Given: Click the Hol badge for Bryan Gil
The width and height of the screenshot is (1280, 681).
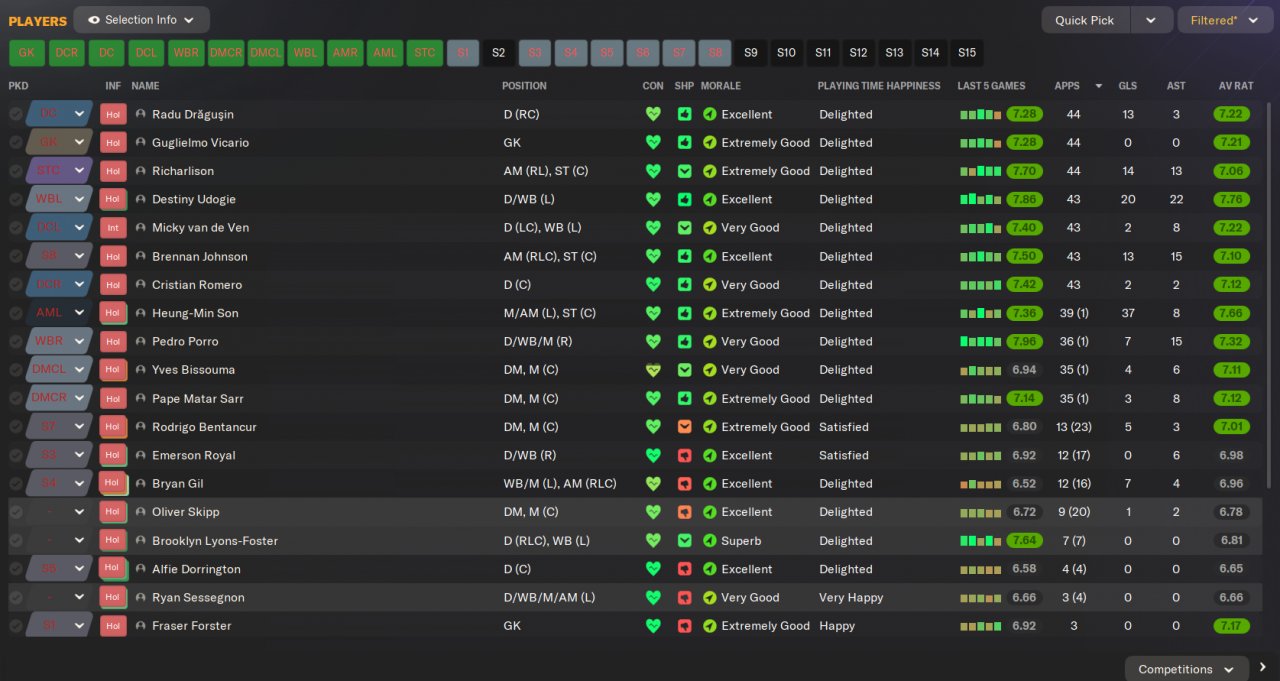Looking at the screenshot, I should (113, 484).
